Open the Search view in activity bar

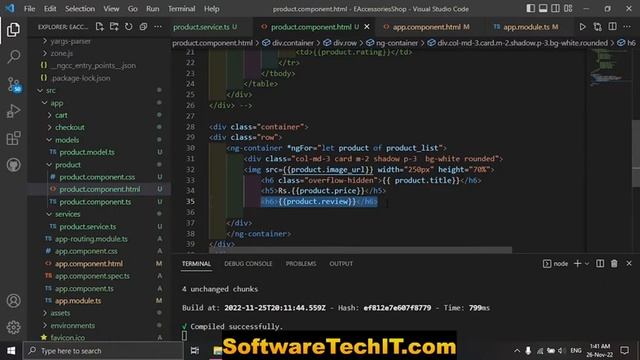point(13,56)
